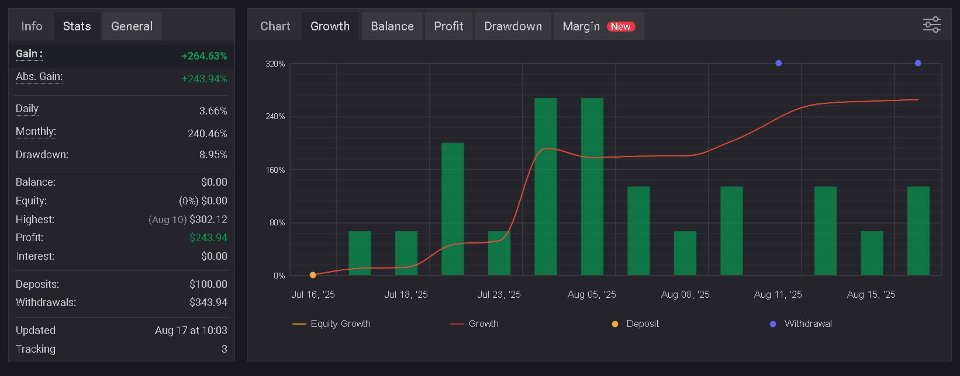Switch to the Info tab
960x376 pixels.
(32, 26)
